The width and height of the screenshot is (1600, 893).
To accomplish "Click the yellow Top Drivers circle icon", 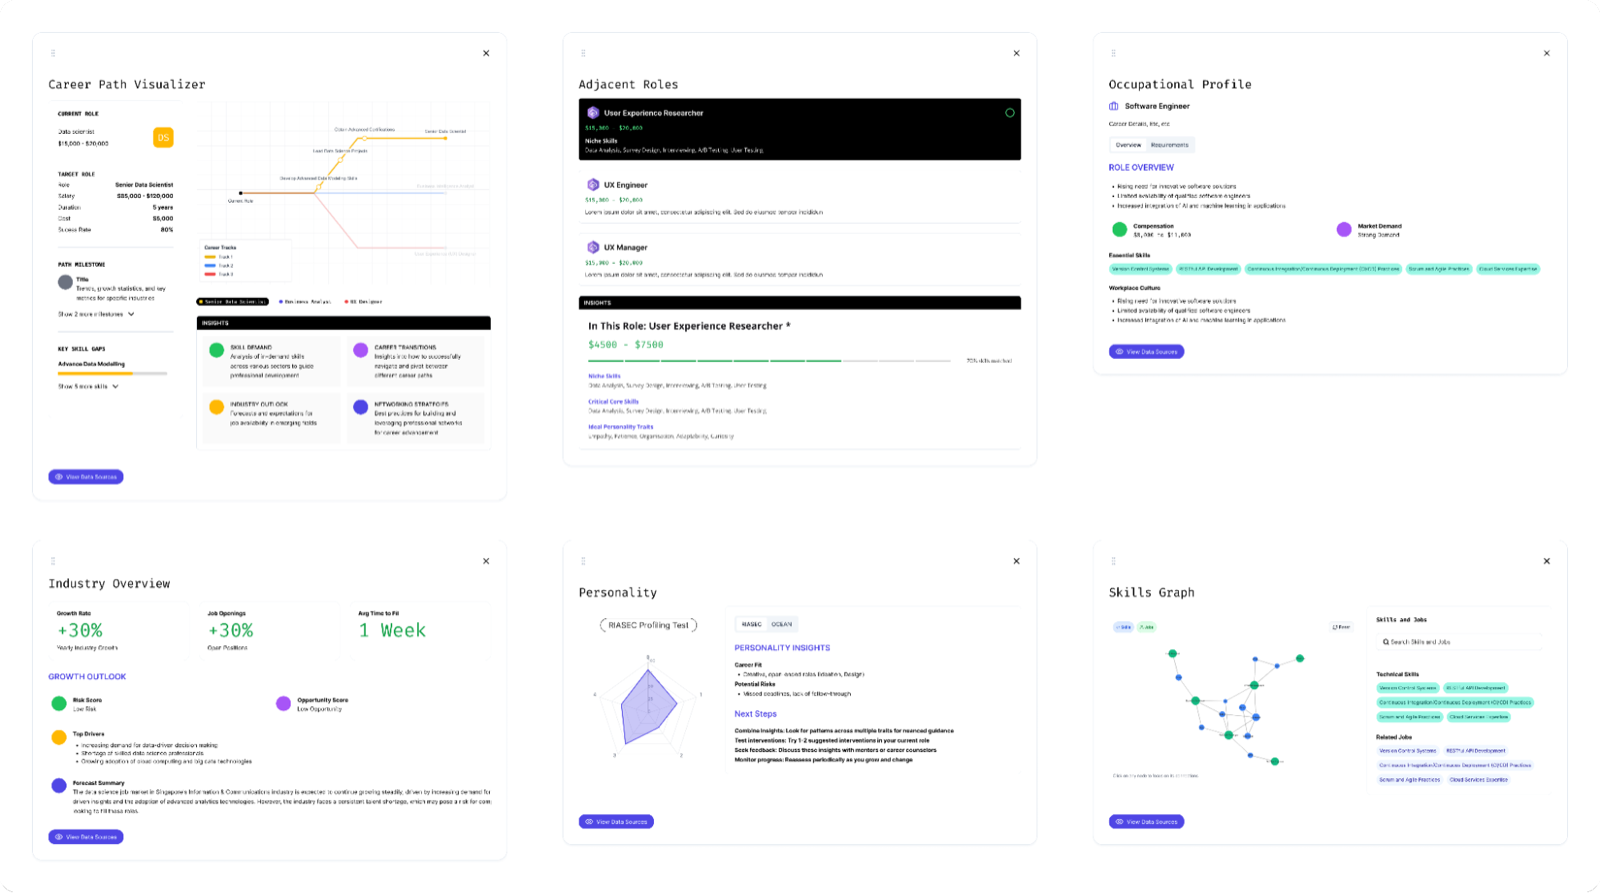I will (59, 738).
